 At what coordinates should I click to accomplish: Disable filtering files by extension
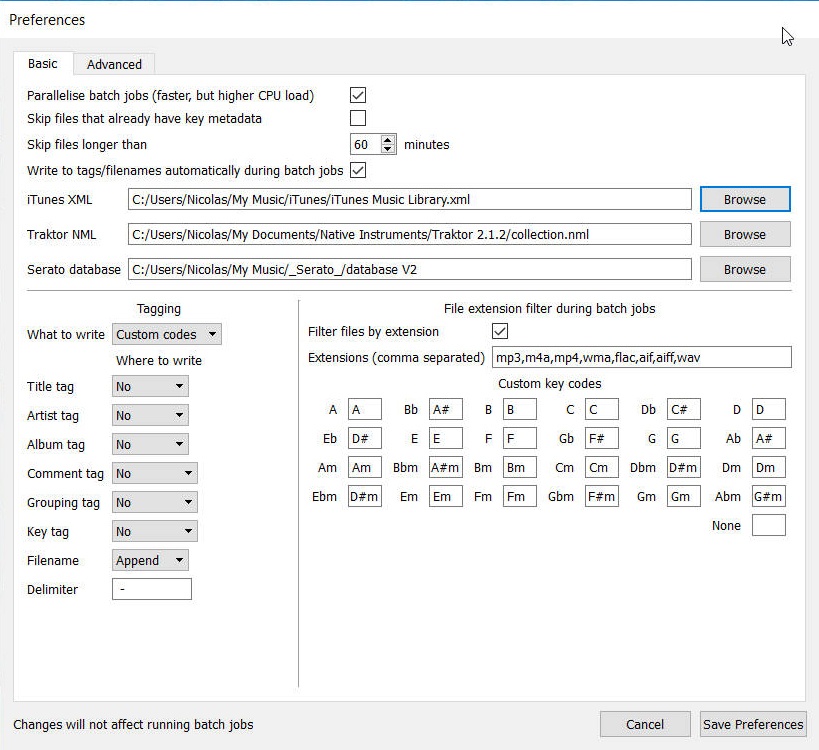click(x=498, y=331)
